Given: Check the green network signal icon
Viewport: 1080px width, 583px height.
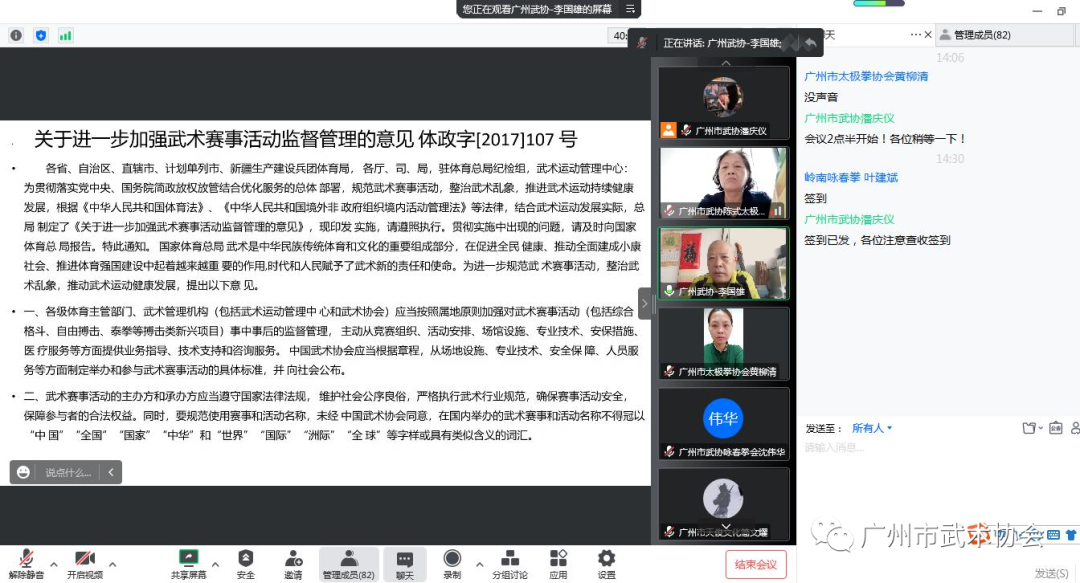Looking at the screenshot, I should click(x=65, y=35).
